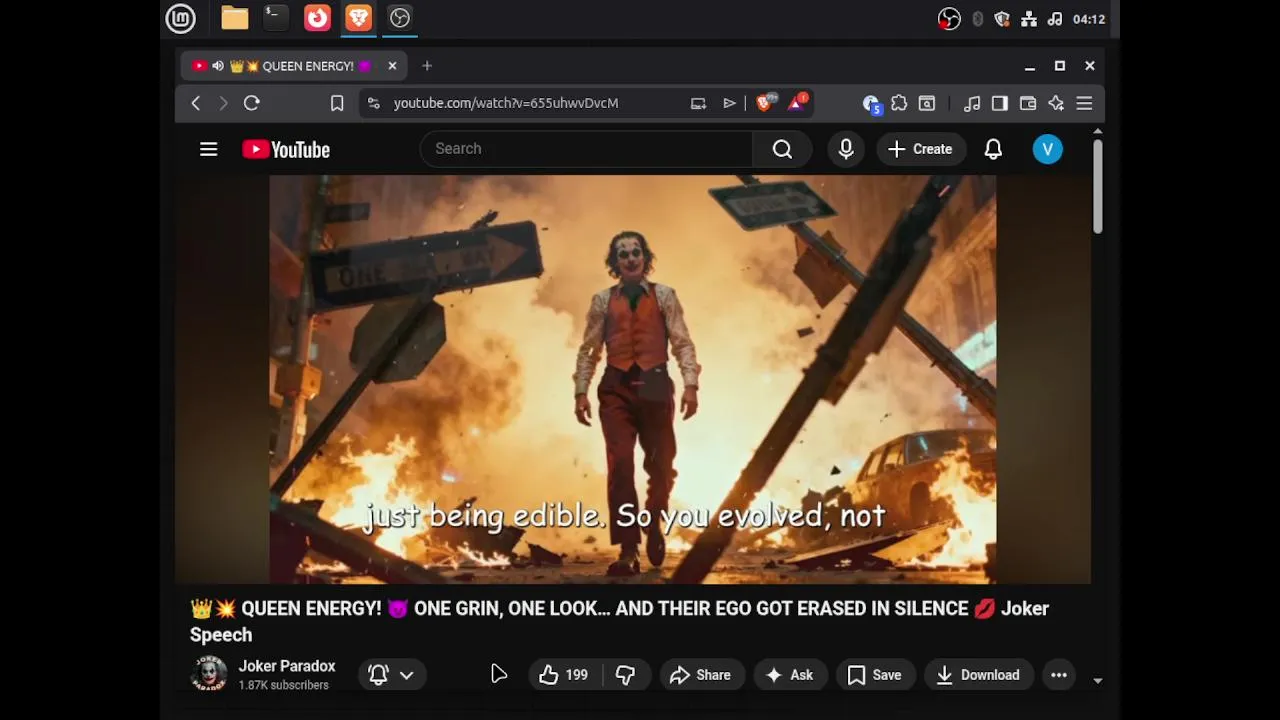The height and width of the screenshot is (720, 1280).
Task: Switch to OBS Studio in taskbar
Action: [400, 18]
